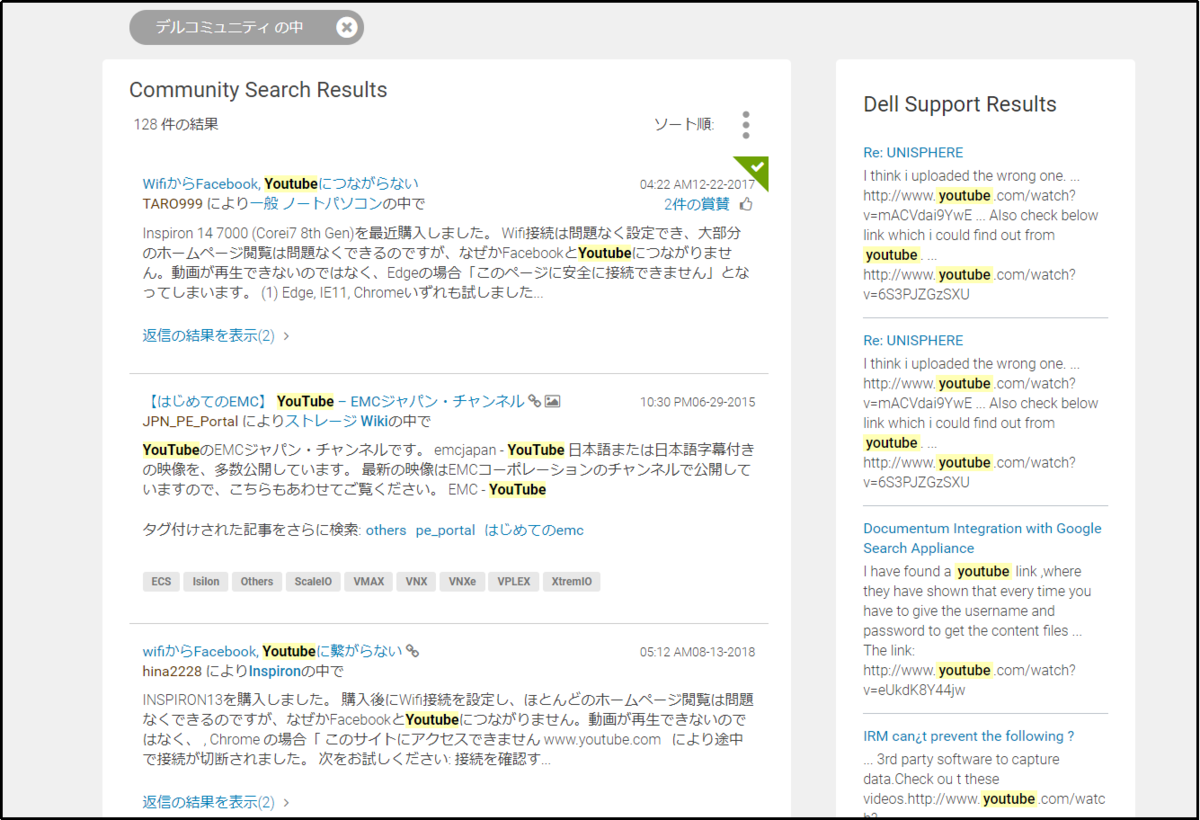Click the Isilon label chip
The height and width of the screenshot is (820, 1200).
point(206,582)
